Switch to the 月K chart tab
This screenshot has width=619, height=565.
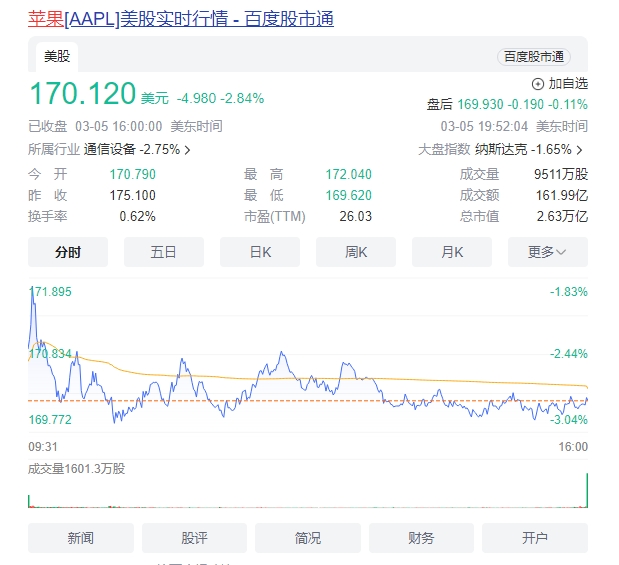452,252
